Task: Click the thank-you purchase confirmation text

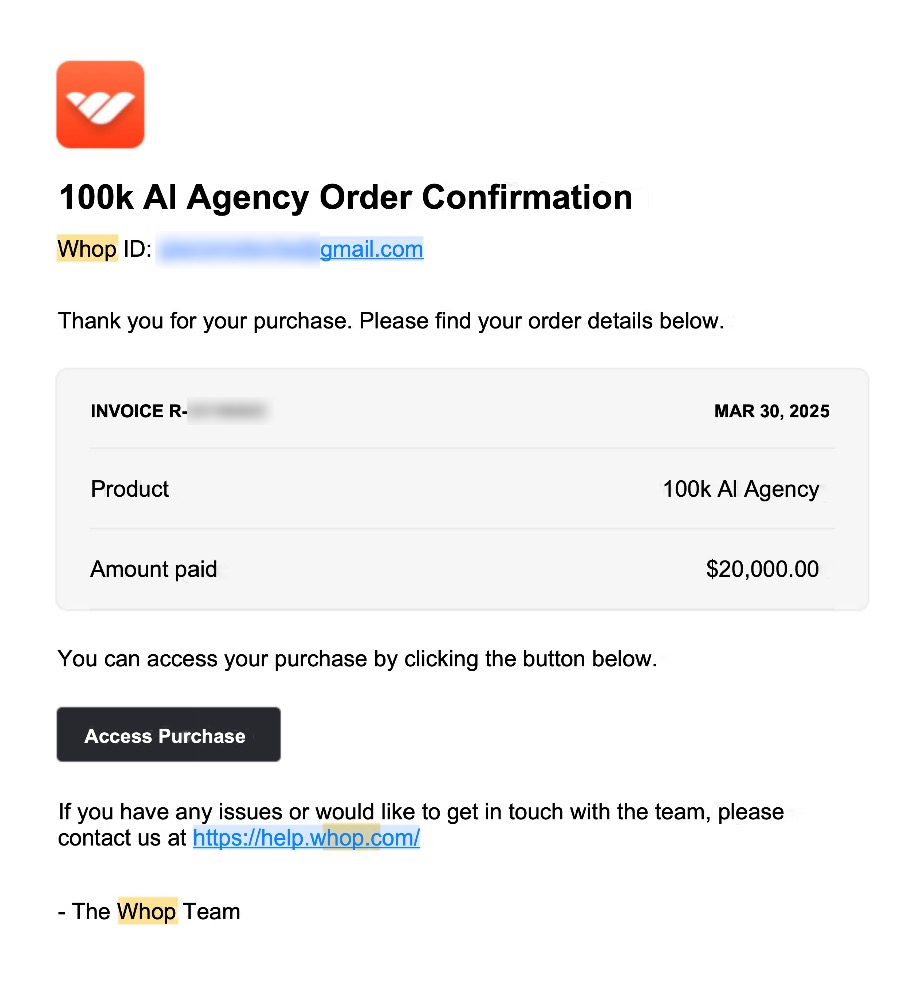Action: (391, 321)
